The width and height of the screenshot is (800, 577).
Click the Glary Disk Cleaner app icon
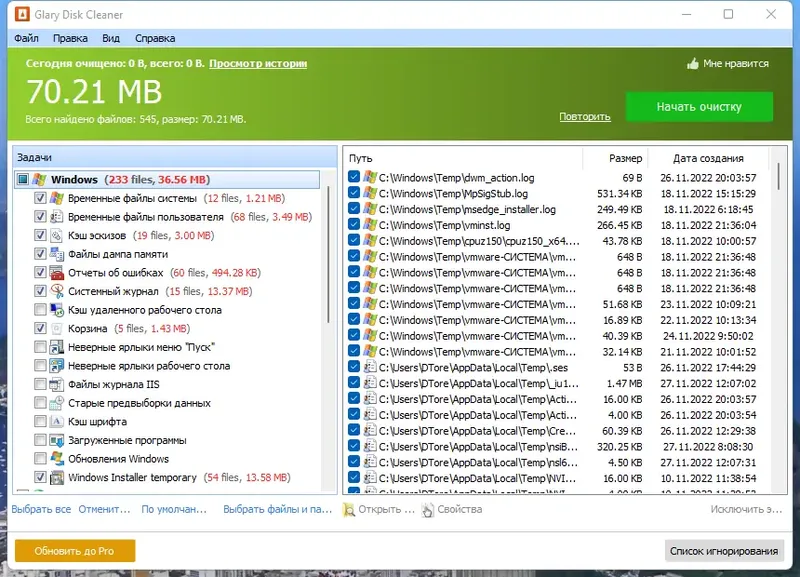22,14
